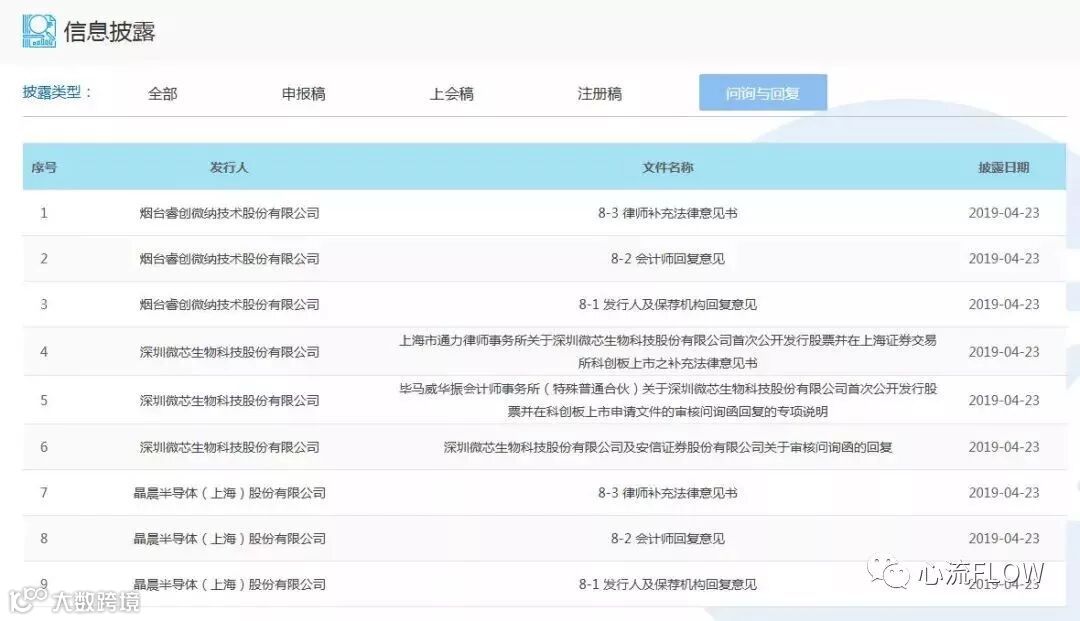Viewport: 1080px width, 621px height.
Task: Open row 2 document 8-2 会计师回复意见
Action: click(667, 259)
